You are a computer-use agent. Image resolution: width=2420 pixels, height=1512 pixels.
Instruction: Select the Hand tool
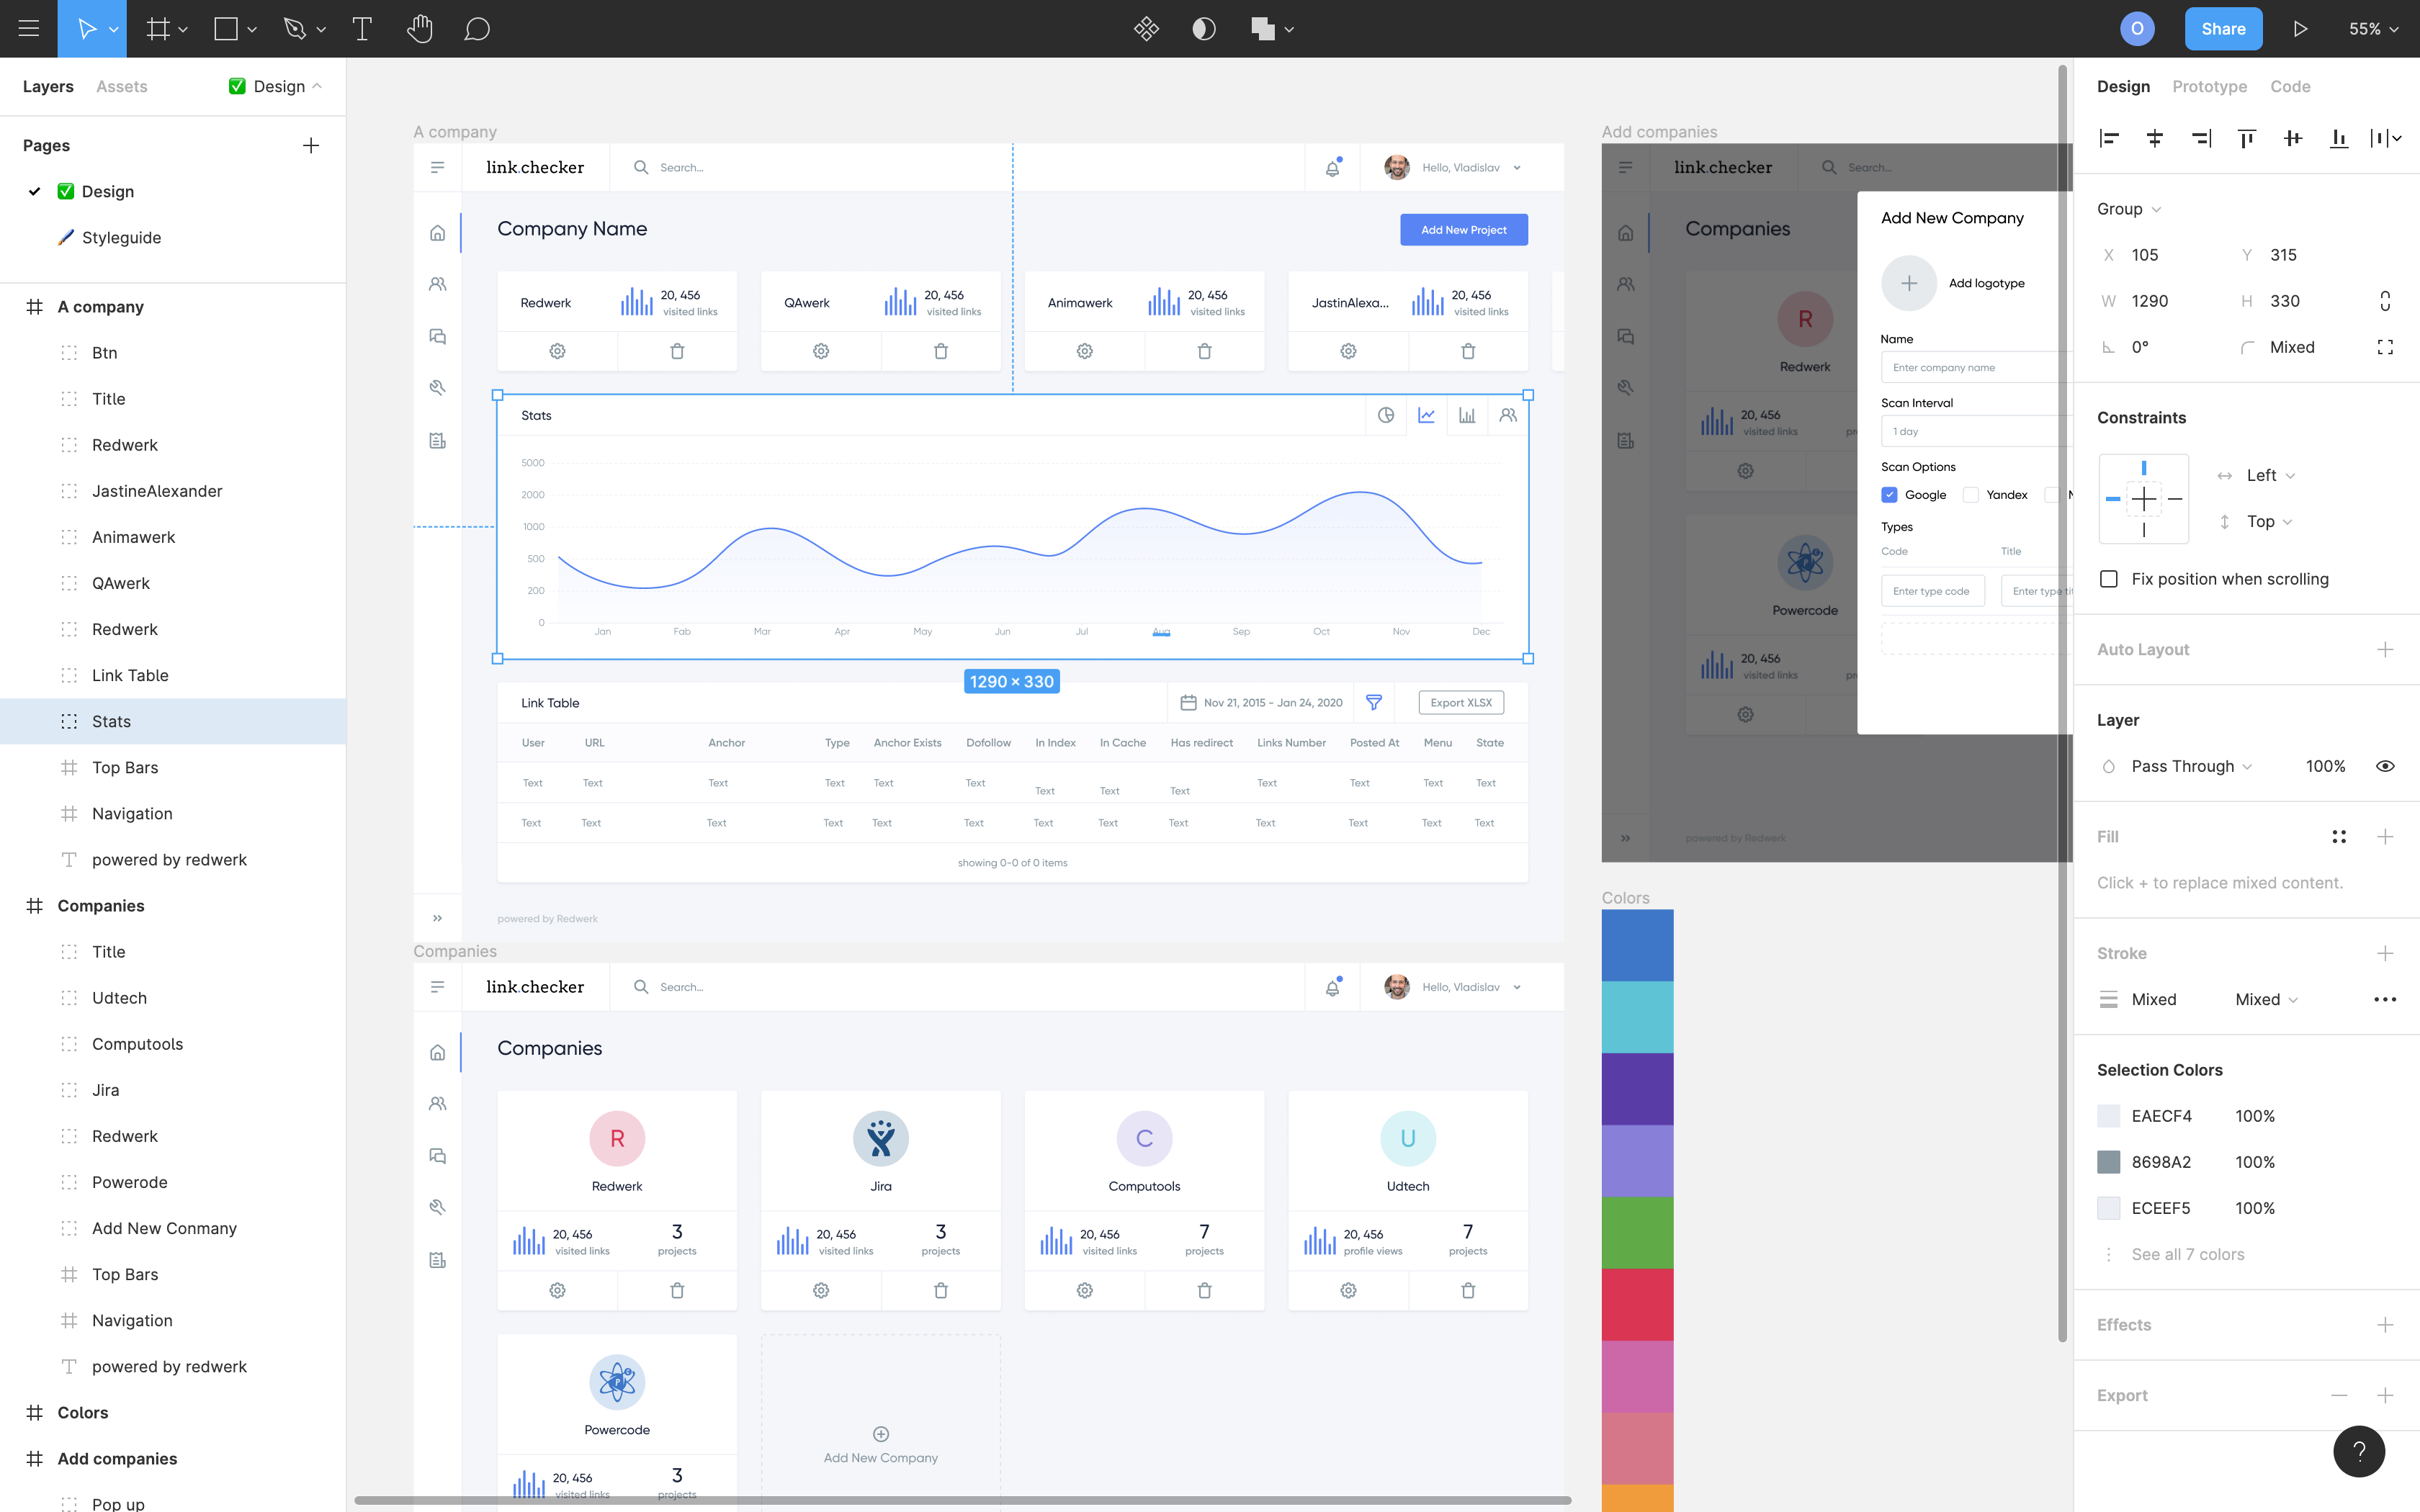pos(420,29)
